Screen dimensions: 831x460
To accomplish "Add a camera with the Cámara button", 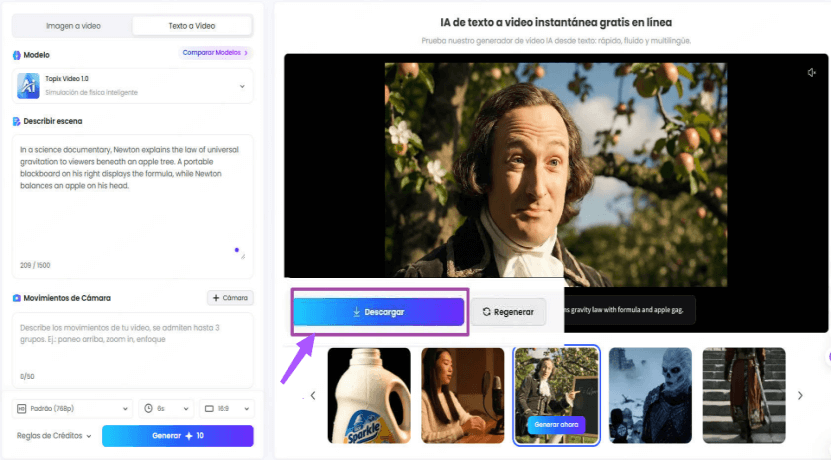I will (230, 298).
